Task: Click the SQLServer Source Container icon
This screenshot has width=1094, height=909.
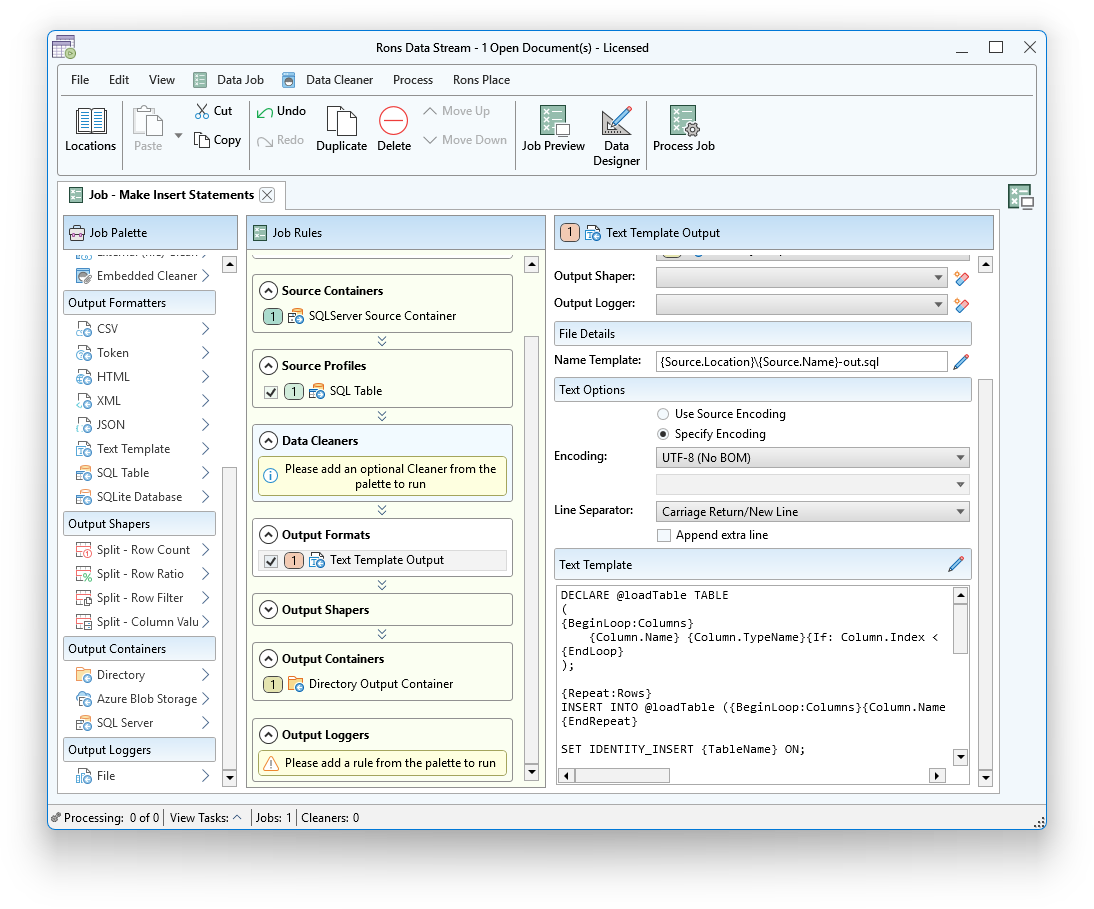Action: click(296, 316)
